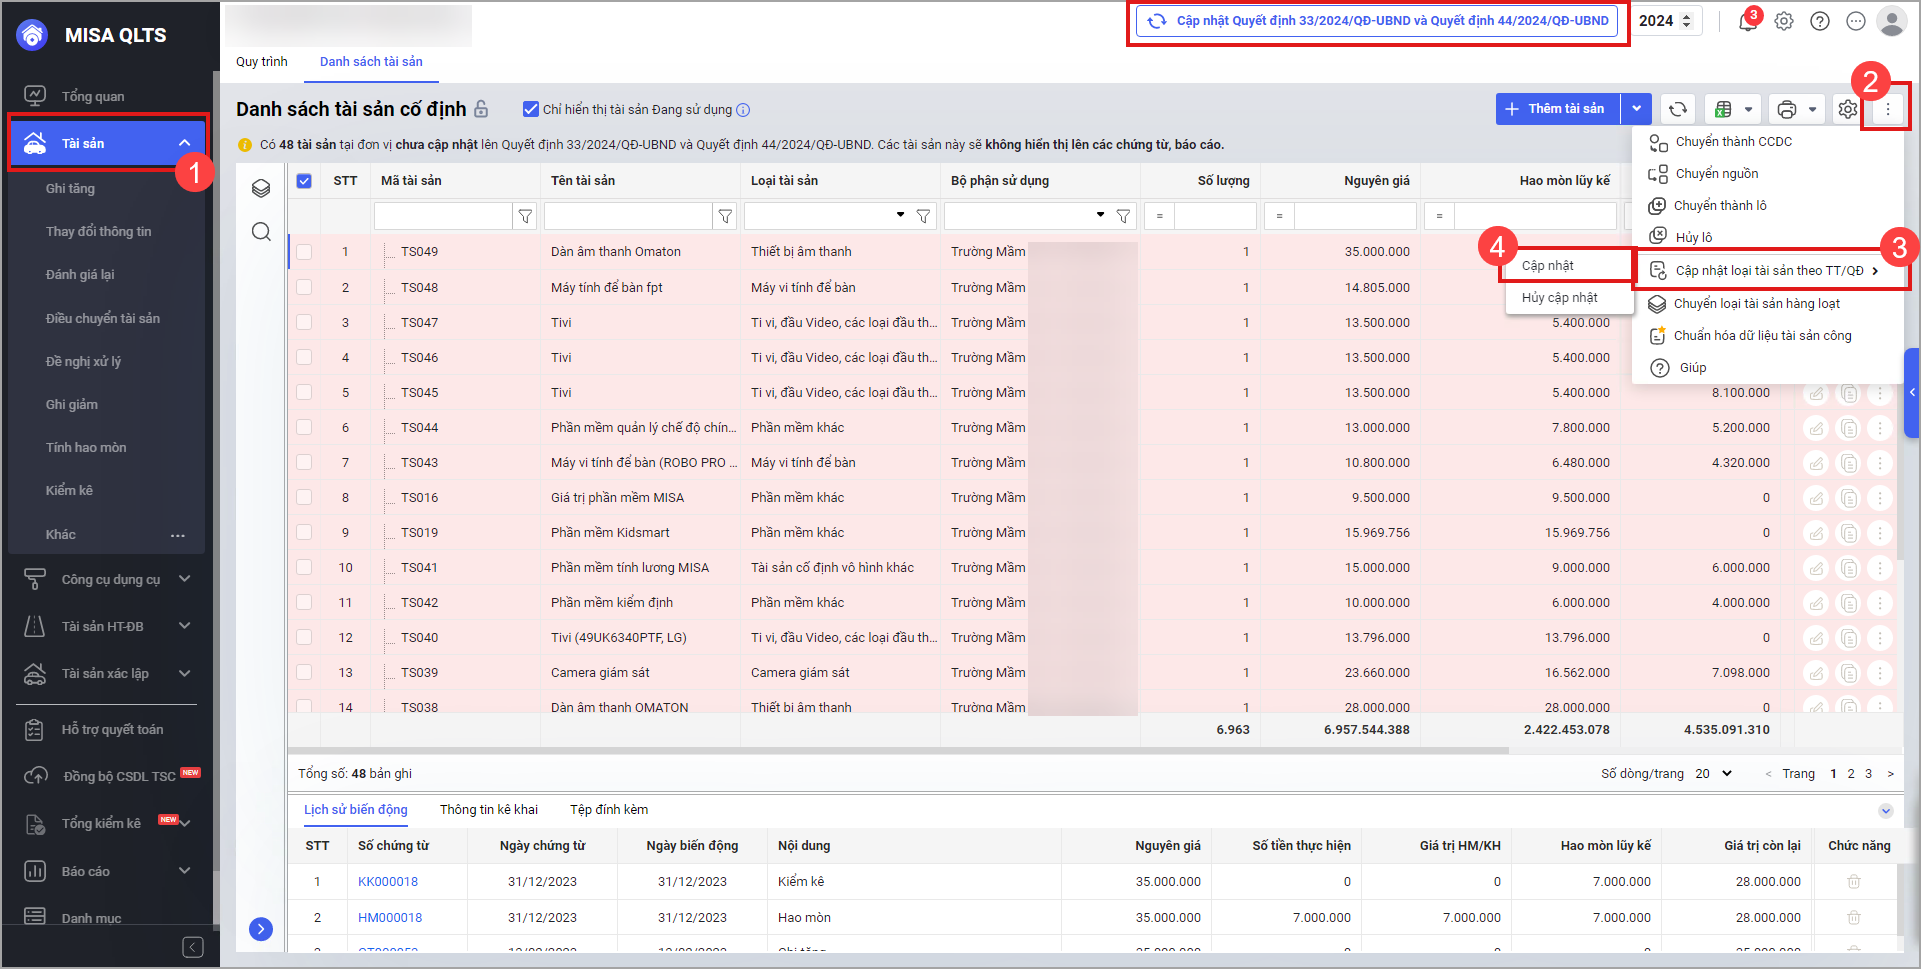The height and width of the screenshot is (969, 1921).
Task: Click the print icon in toolbar
Action: [x=1787, y=109]
